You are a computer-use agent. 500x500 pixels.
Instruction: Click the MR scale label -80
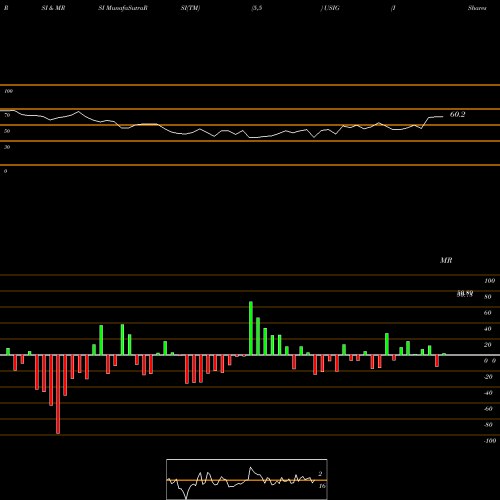tap(488, 425)
